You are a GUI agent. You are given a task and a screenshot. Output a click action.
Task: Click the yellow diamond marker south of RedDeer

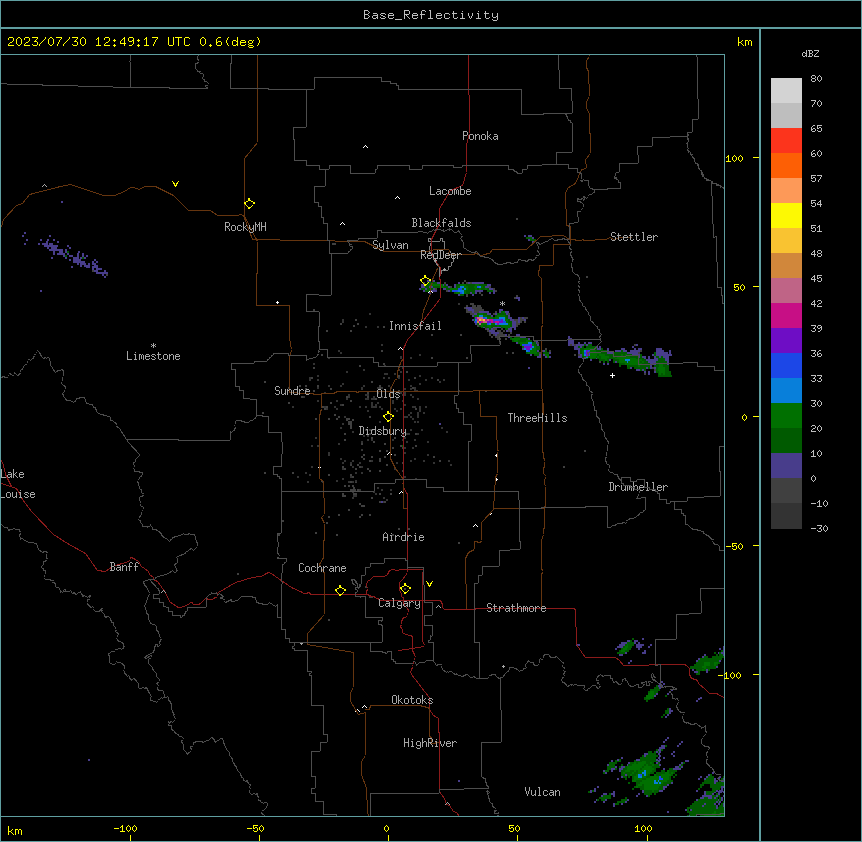click(425, 281)
